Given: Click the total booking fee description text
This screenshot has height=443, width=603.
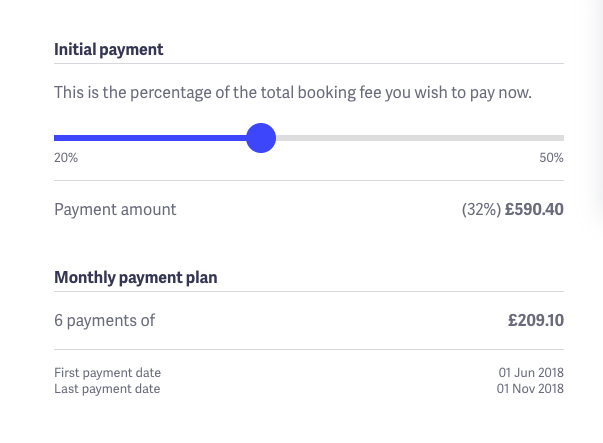Looking at the screenshot, I should (292, 93).
